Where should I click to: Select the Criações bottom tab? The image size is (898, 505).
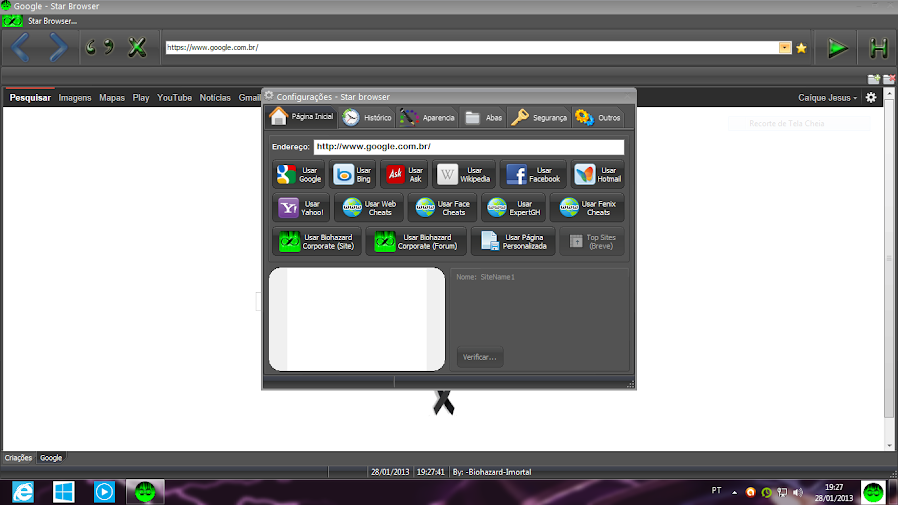18,458
